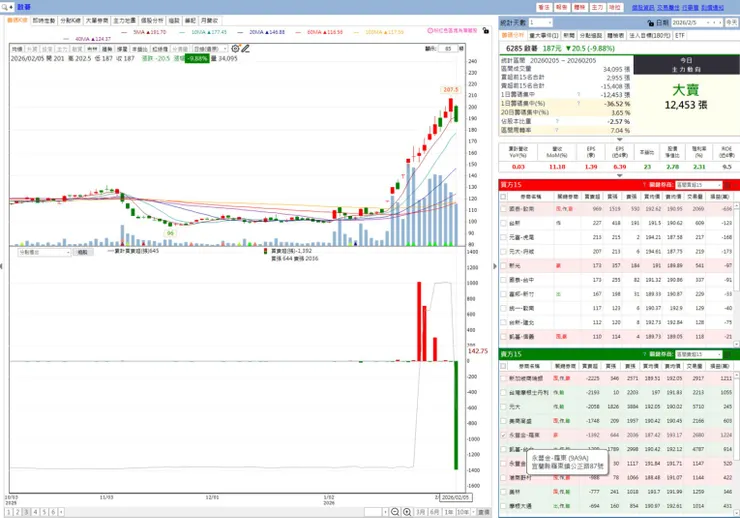740x518 pixels.
Task: Tick checkbox for 國泰-台中 buyer row
Action: pyautogui.click(x=503, y=280)
